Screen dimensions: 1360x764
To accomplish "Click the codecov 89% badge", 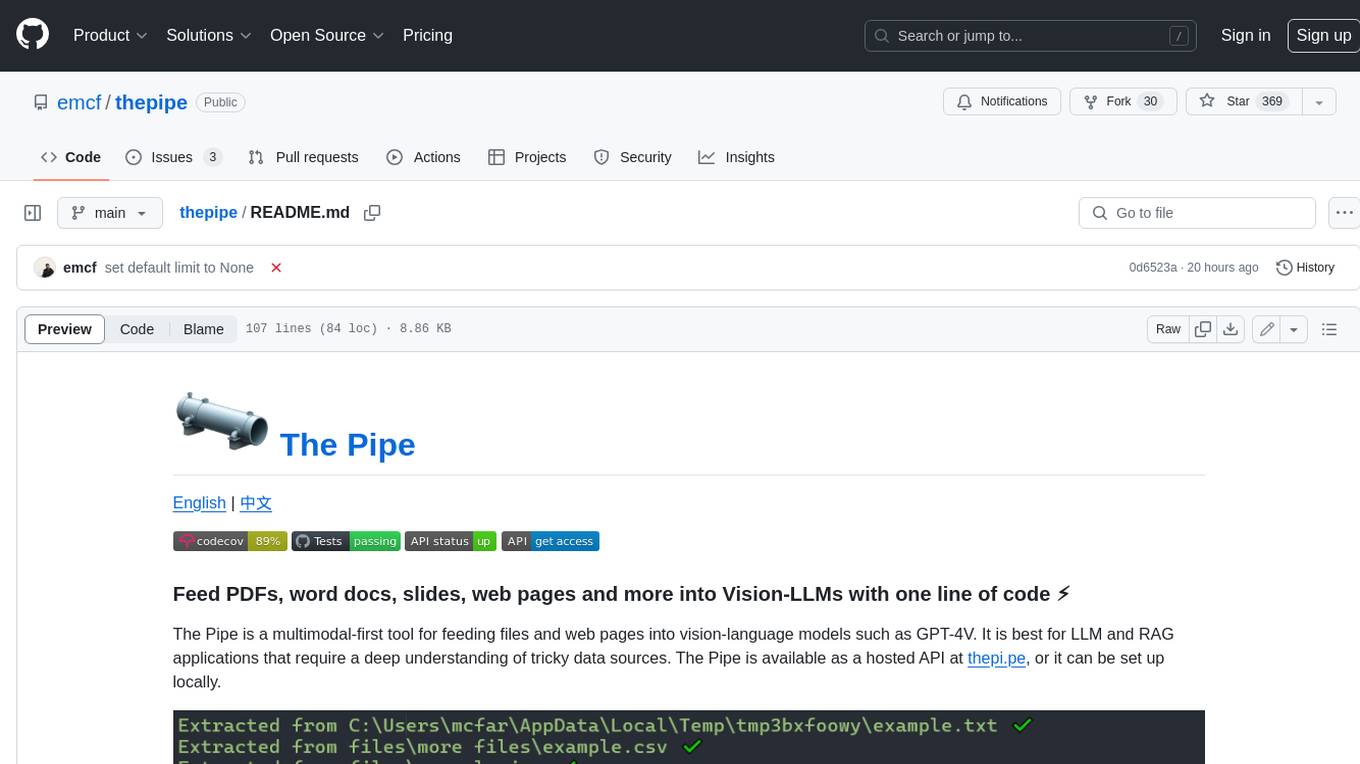I will coord(230,541).
